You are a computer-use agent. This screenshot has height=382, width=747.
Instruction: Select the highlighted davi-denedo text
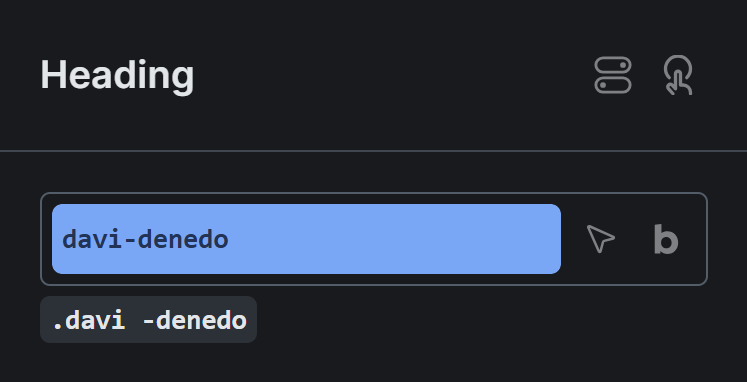click(145, 240)
